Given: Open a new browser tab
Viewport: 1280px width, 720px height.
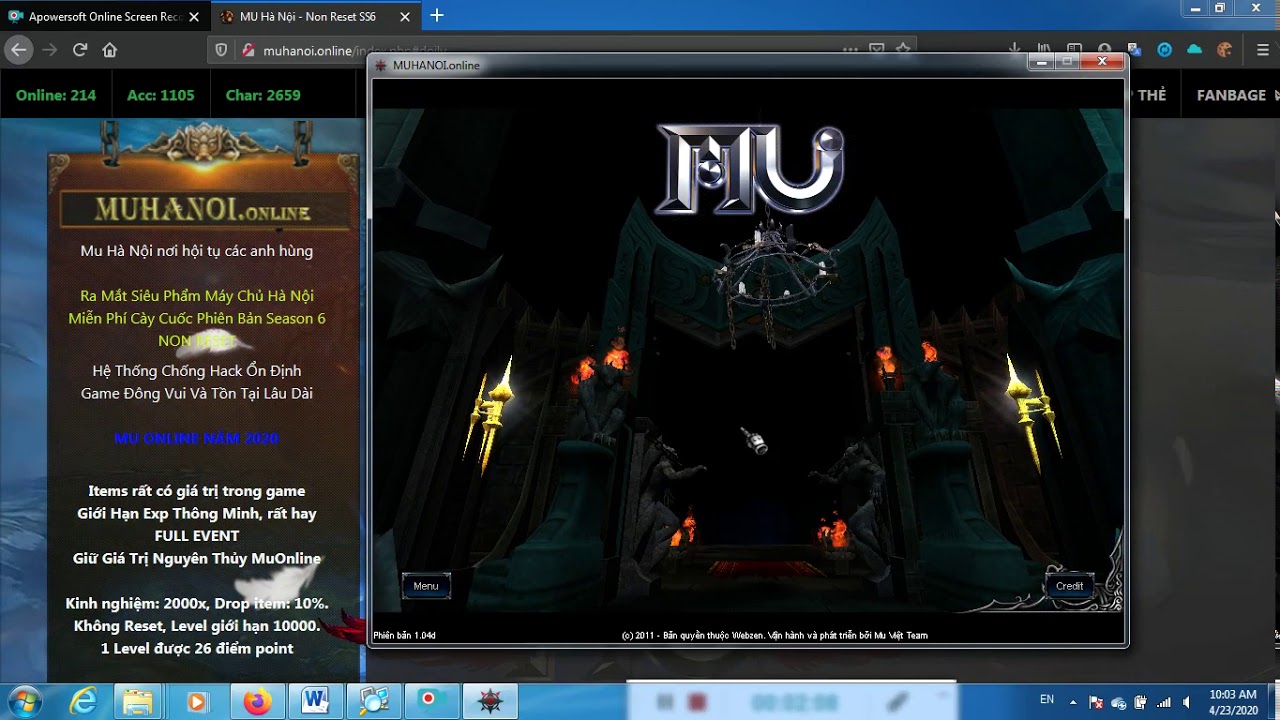Looking at the screenshot, I should pyautogui.click(x=437, y=16).
